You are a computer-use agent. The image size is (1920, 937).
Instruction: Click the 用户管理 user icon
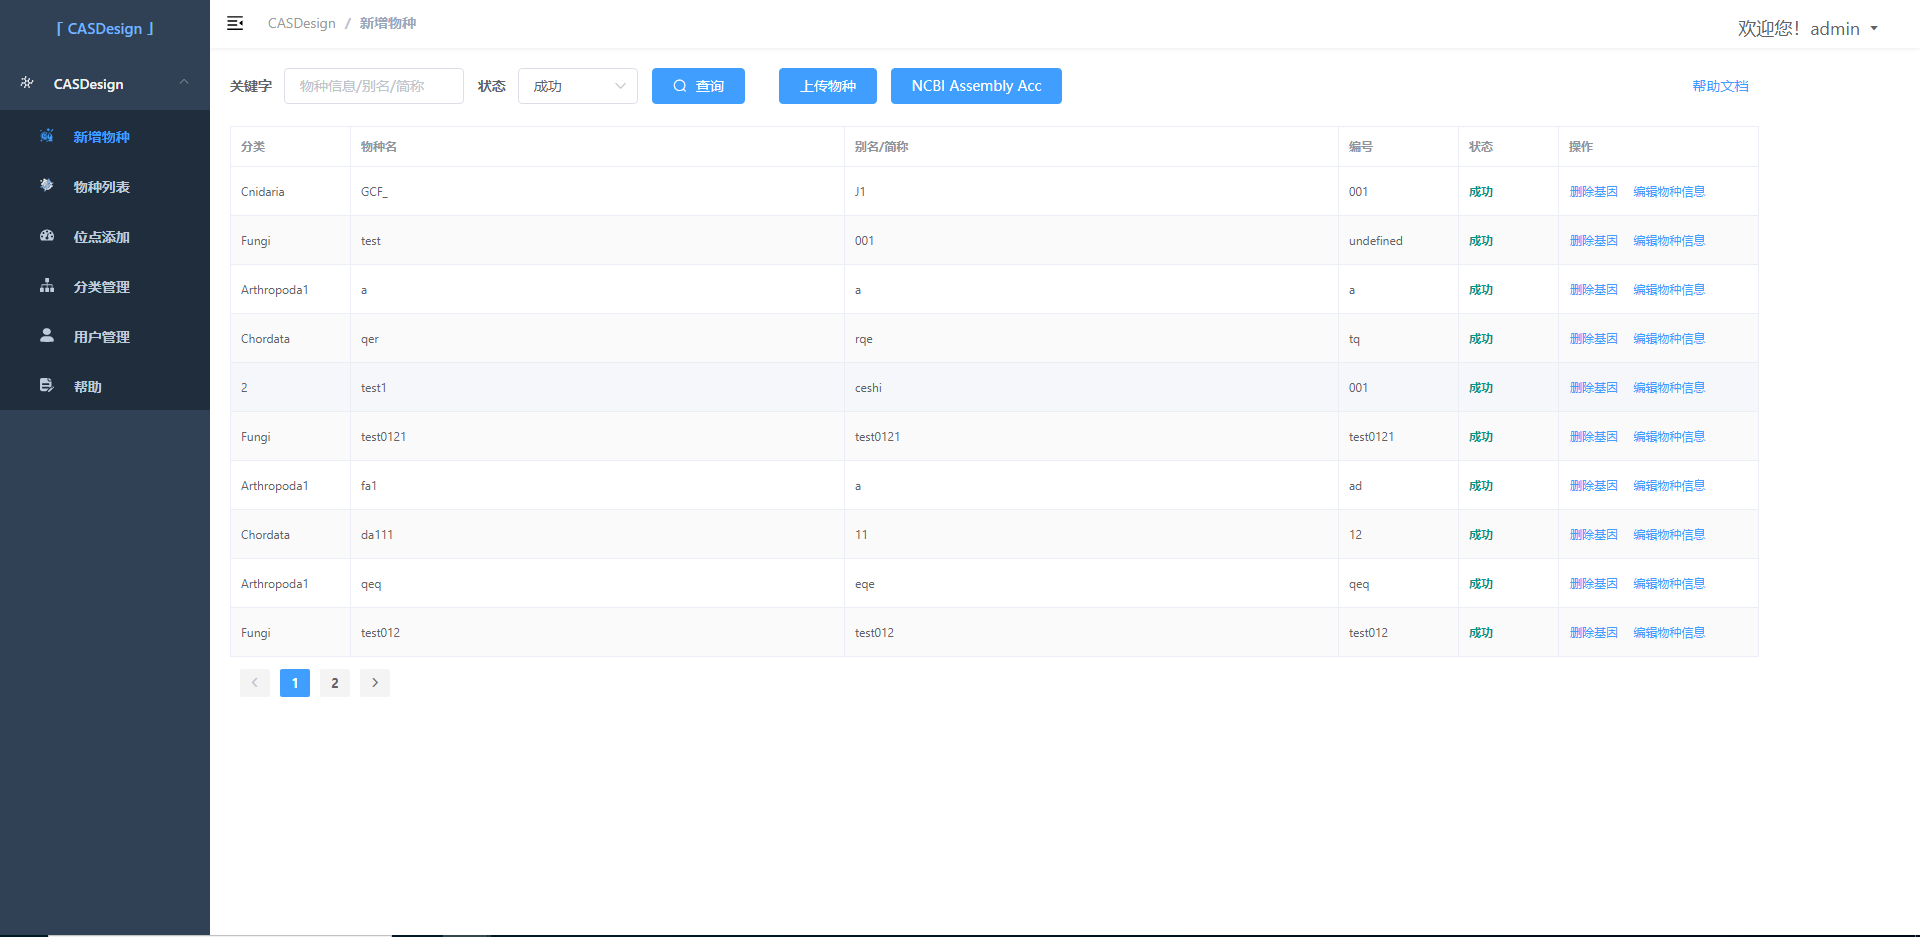(47, 336)
